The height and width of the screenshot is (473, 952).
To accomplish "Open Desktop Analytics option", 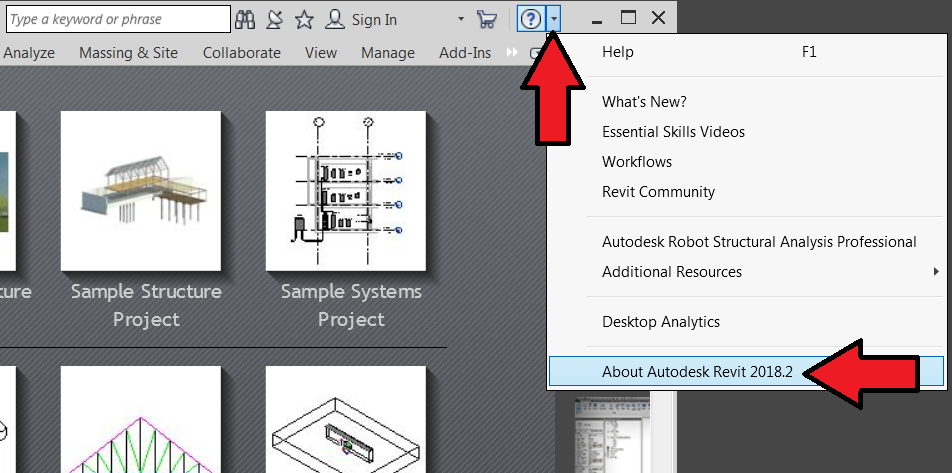I will click(746, 322).
